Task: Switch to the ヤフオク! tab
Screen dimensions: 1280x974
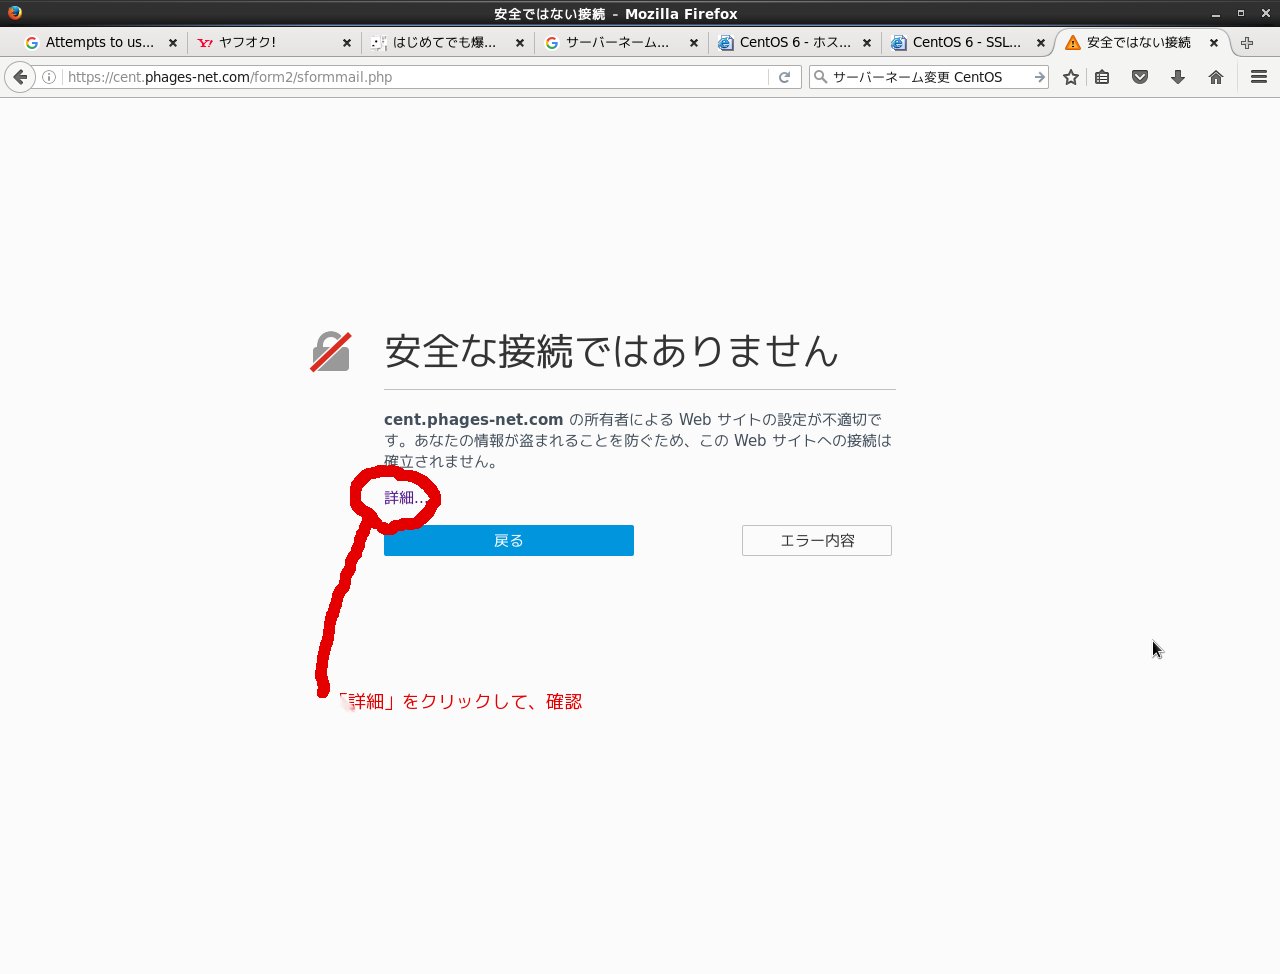Action: click(x=274, y=43)
